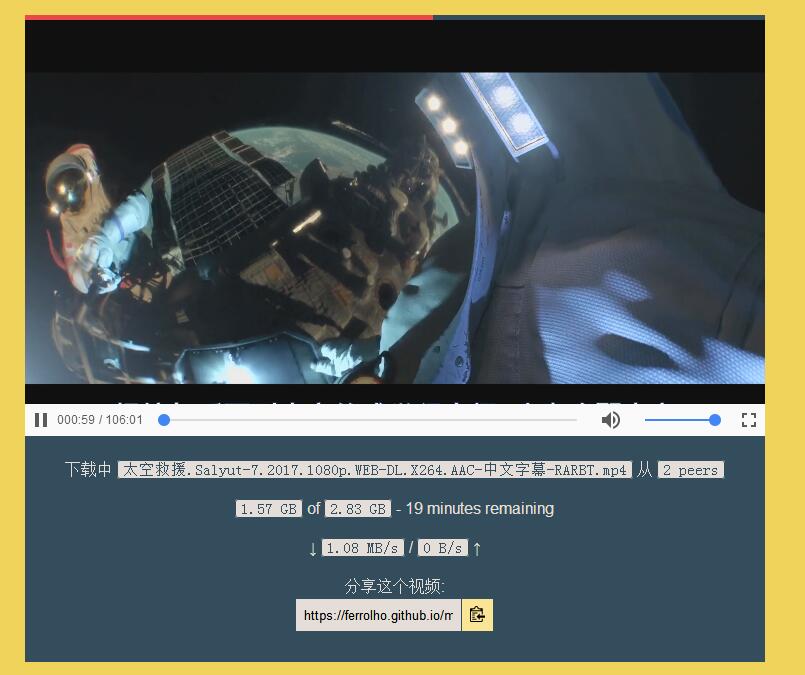
Task: Copy the share link with the clipboard icon
Action: click(477, 615)
